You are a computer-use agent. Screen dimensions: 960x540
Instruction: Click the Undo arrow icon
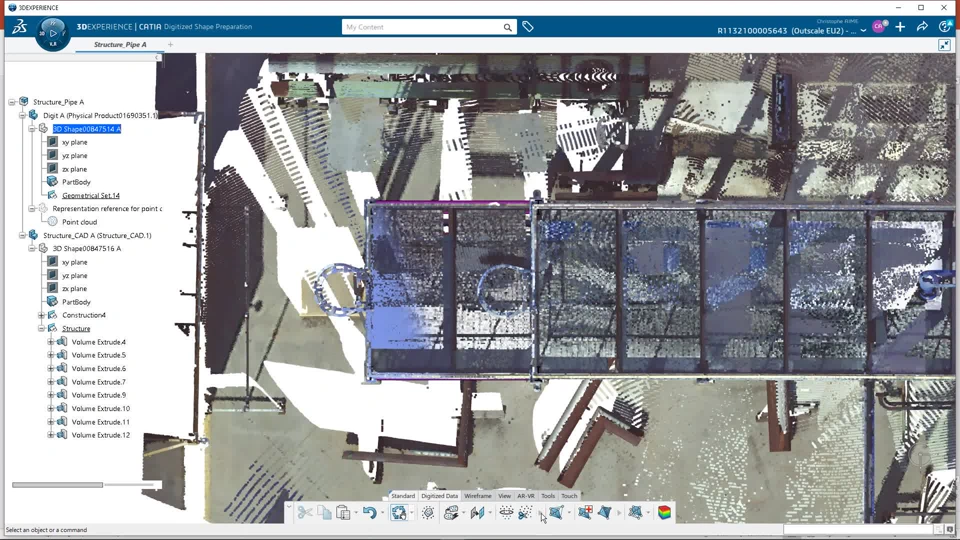369,512
